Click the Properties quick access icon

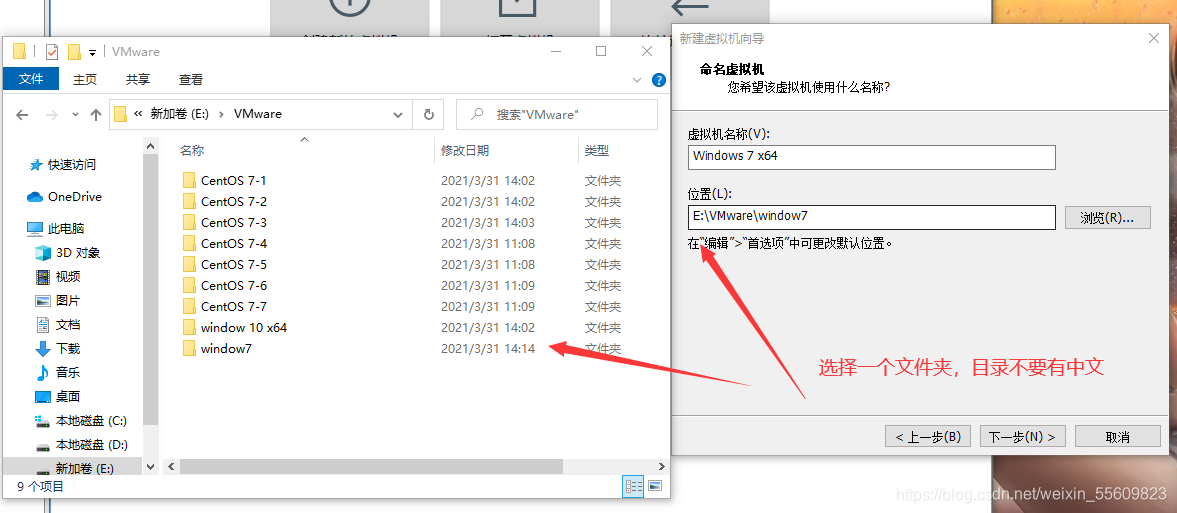(x=52, y=52)
